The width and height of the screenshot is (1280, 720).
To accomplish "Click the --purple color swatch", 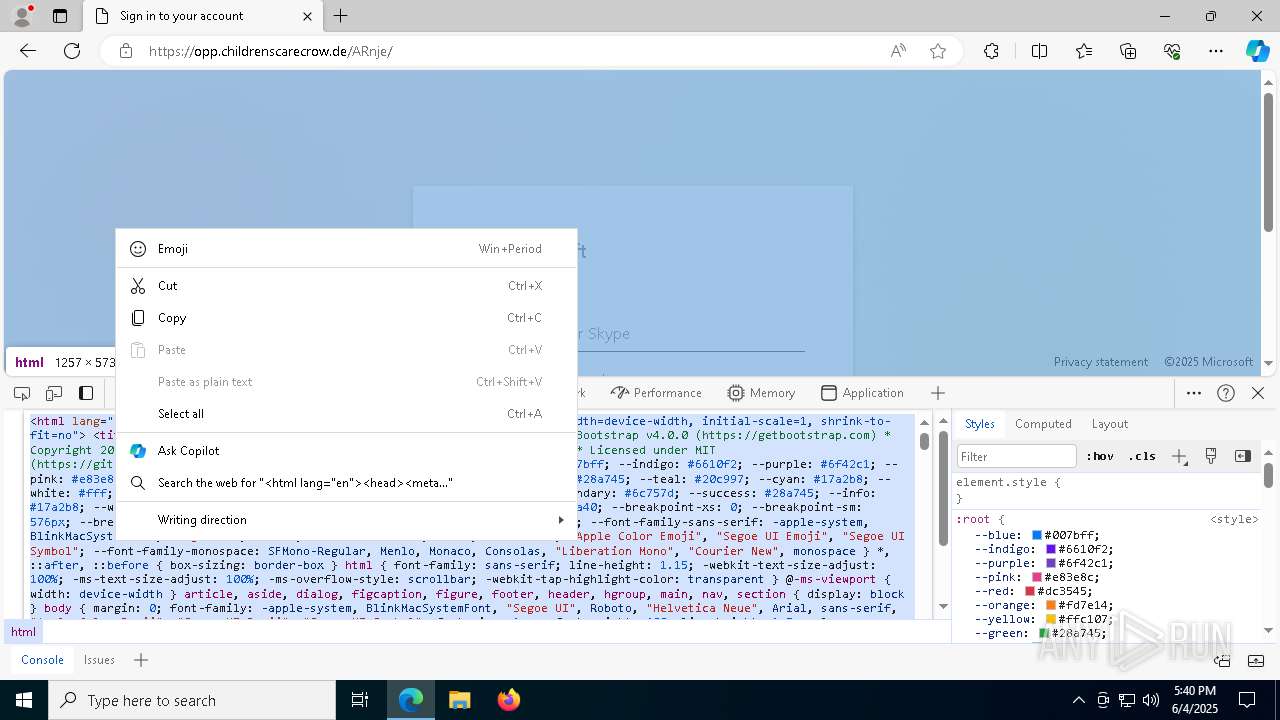I will click(x=1051, y=563).
